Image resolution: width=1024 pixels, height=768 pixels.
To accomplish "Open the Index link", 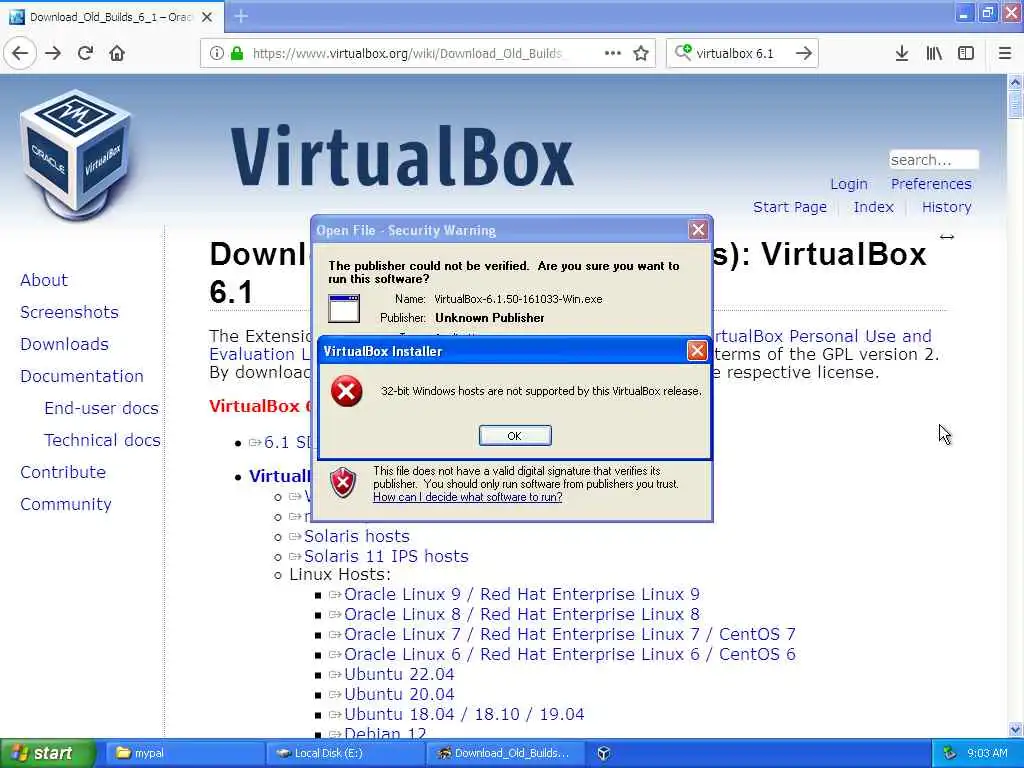I will click(873, 207).
